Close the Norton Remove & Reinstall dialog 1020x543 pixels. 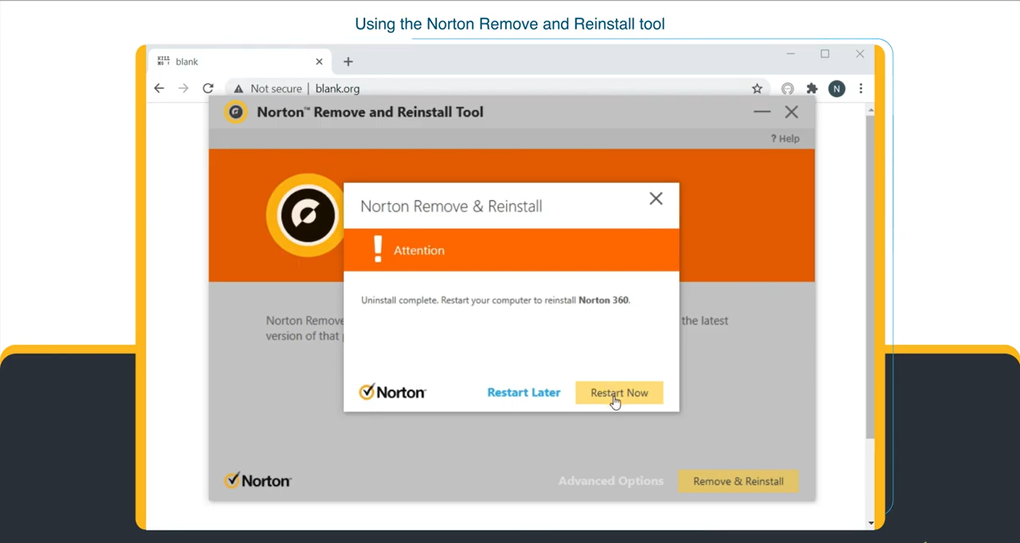pos(656,199)
